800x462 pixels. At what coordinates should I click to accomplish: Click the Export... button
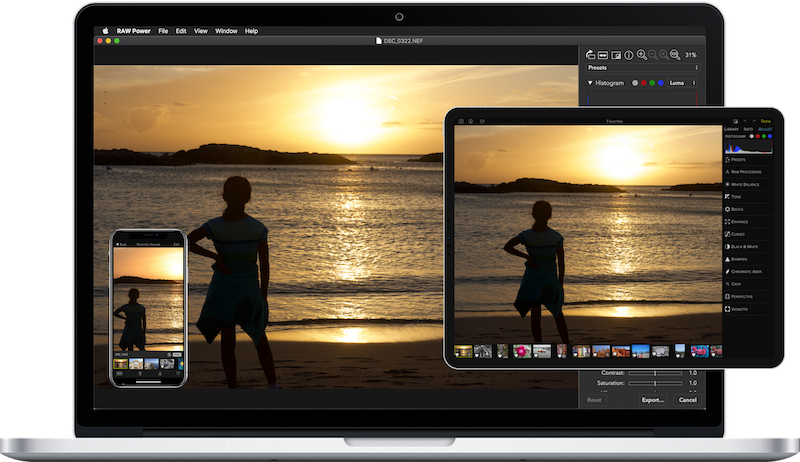click(x=653, y=400)
